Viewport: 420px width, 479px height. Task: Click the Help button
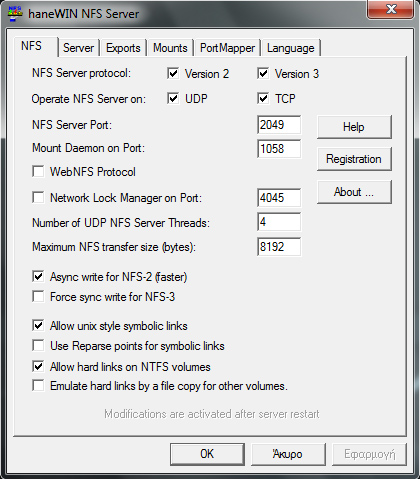(354, 127)
